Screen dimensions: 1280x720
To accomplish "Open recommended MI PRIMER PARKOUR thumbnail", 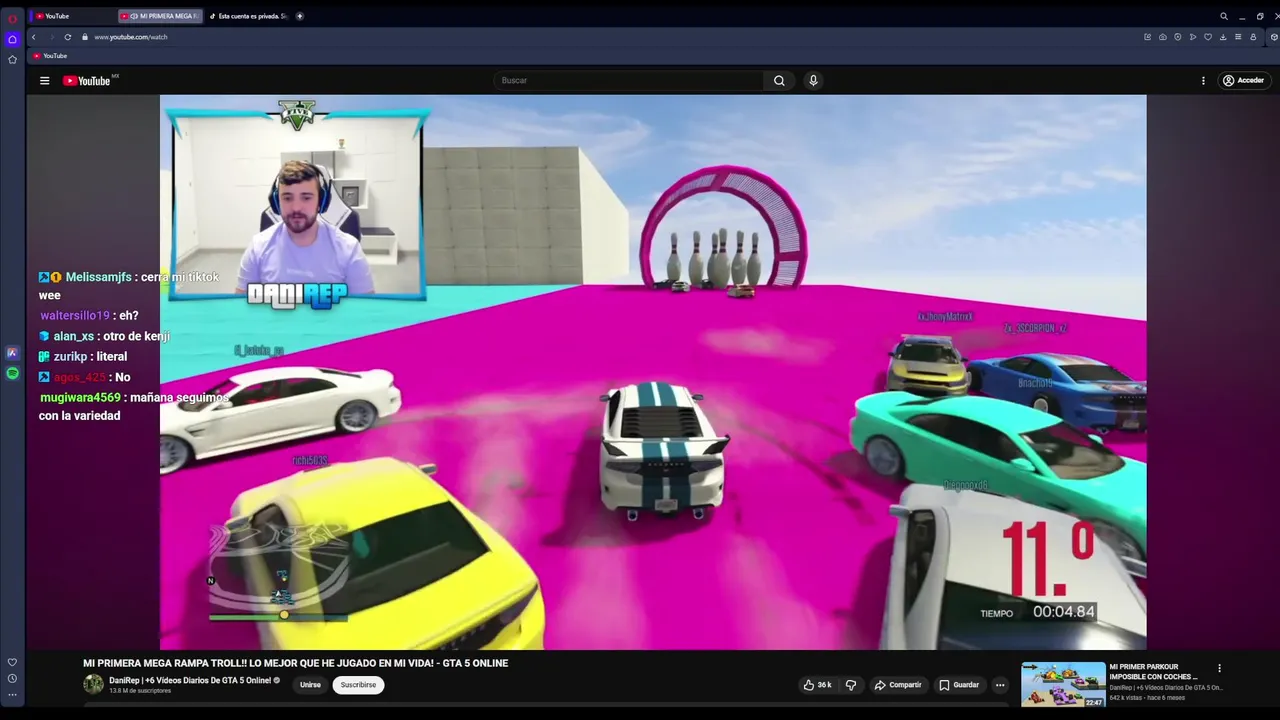I will click(x=1063, y=685).
